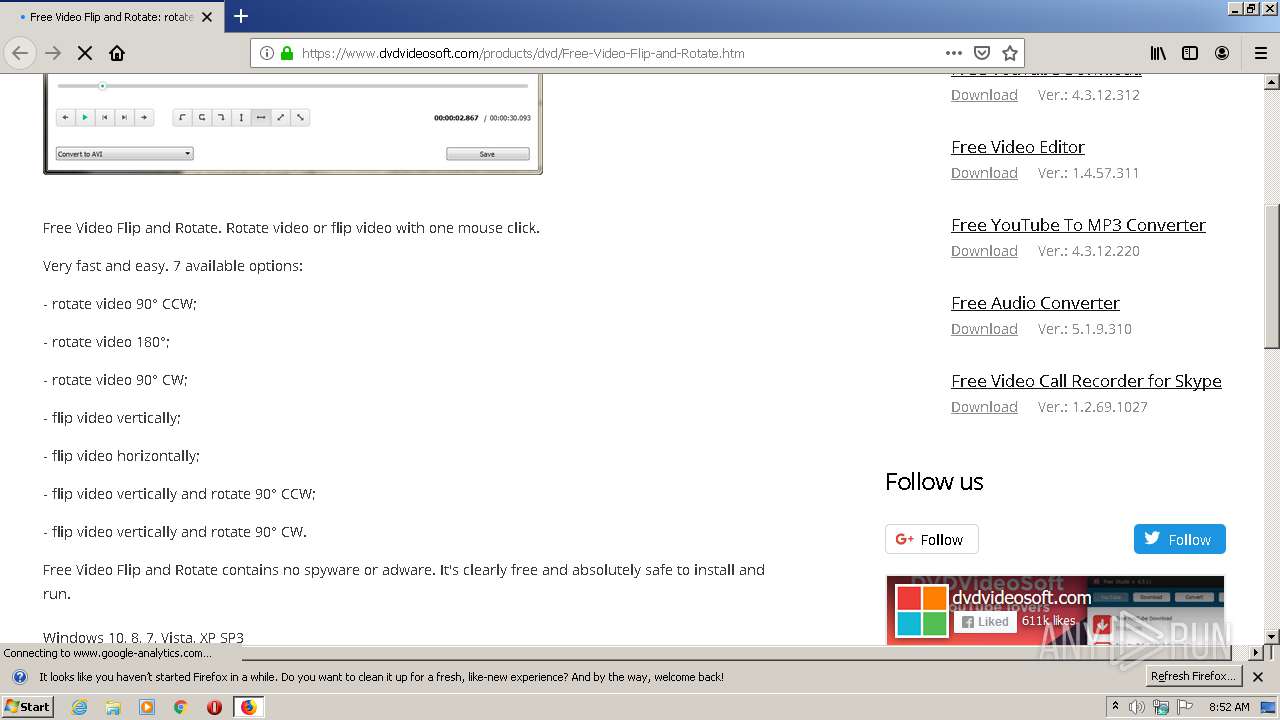Screen dimensions: 1280x720
Task: Click the 'Follow us' heading
Action: click(x=934, y=482)
